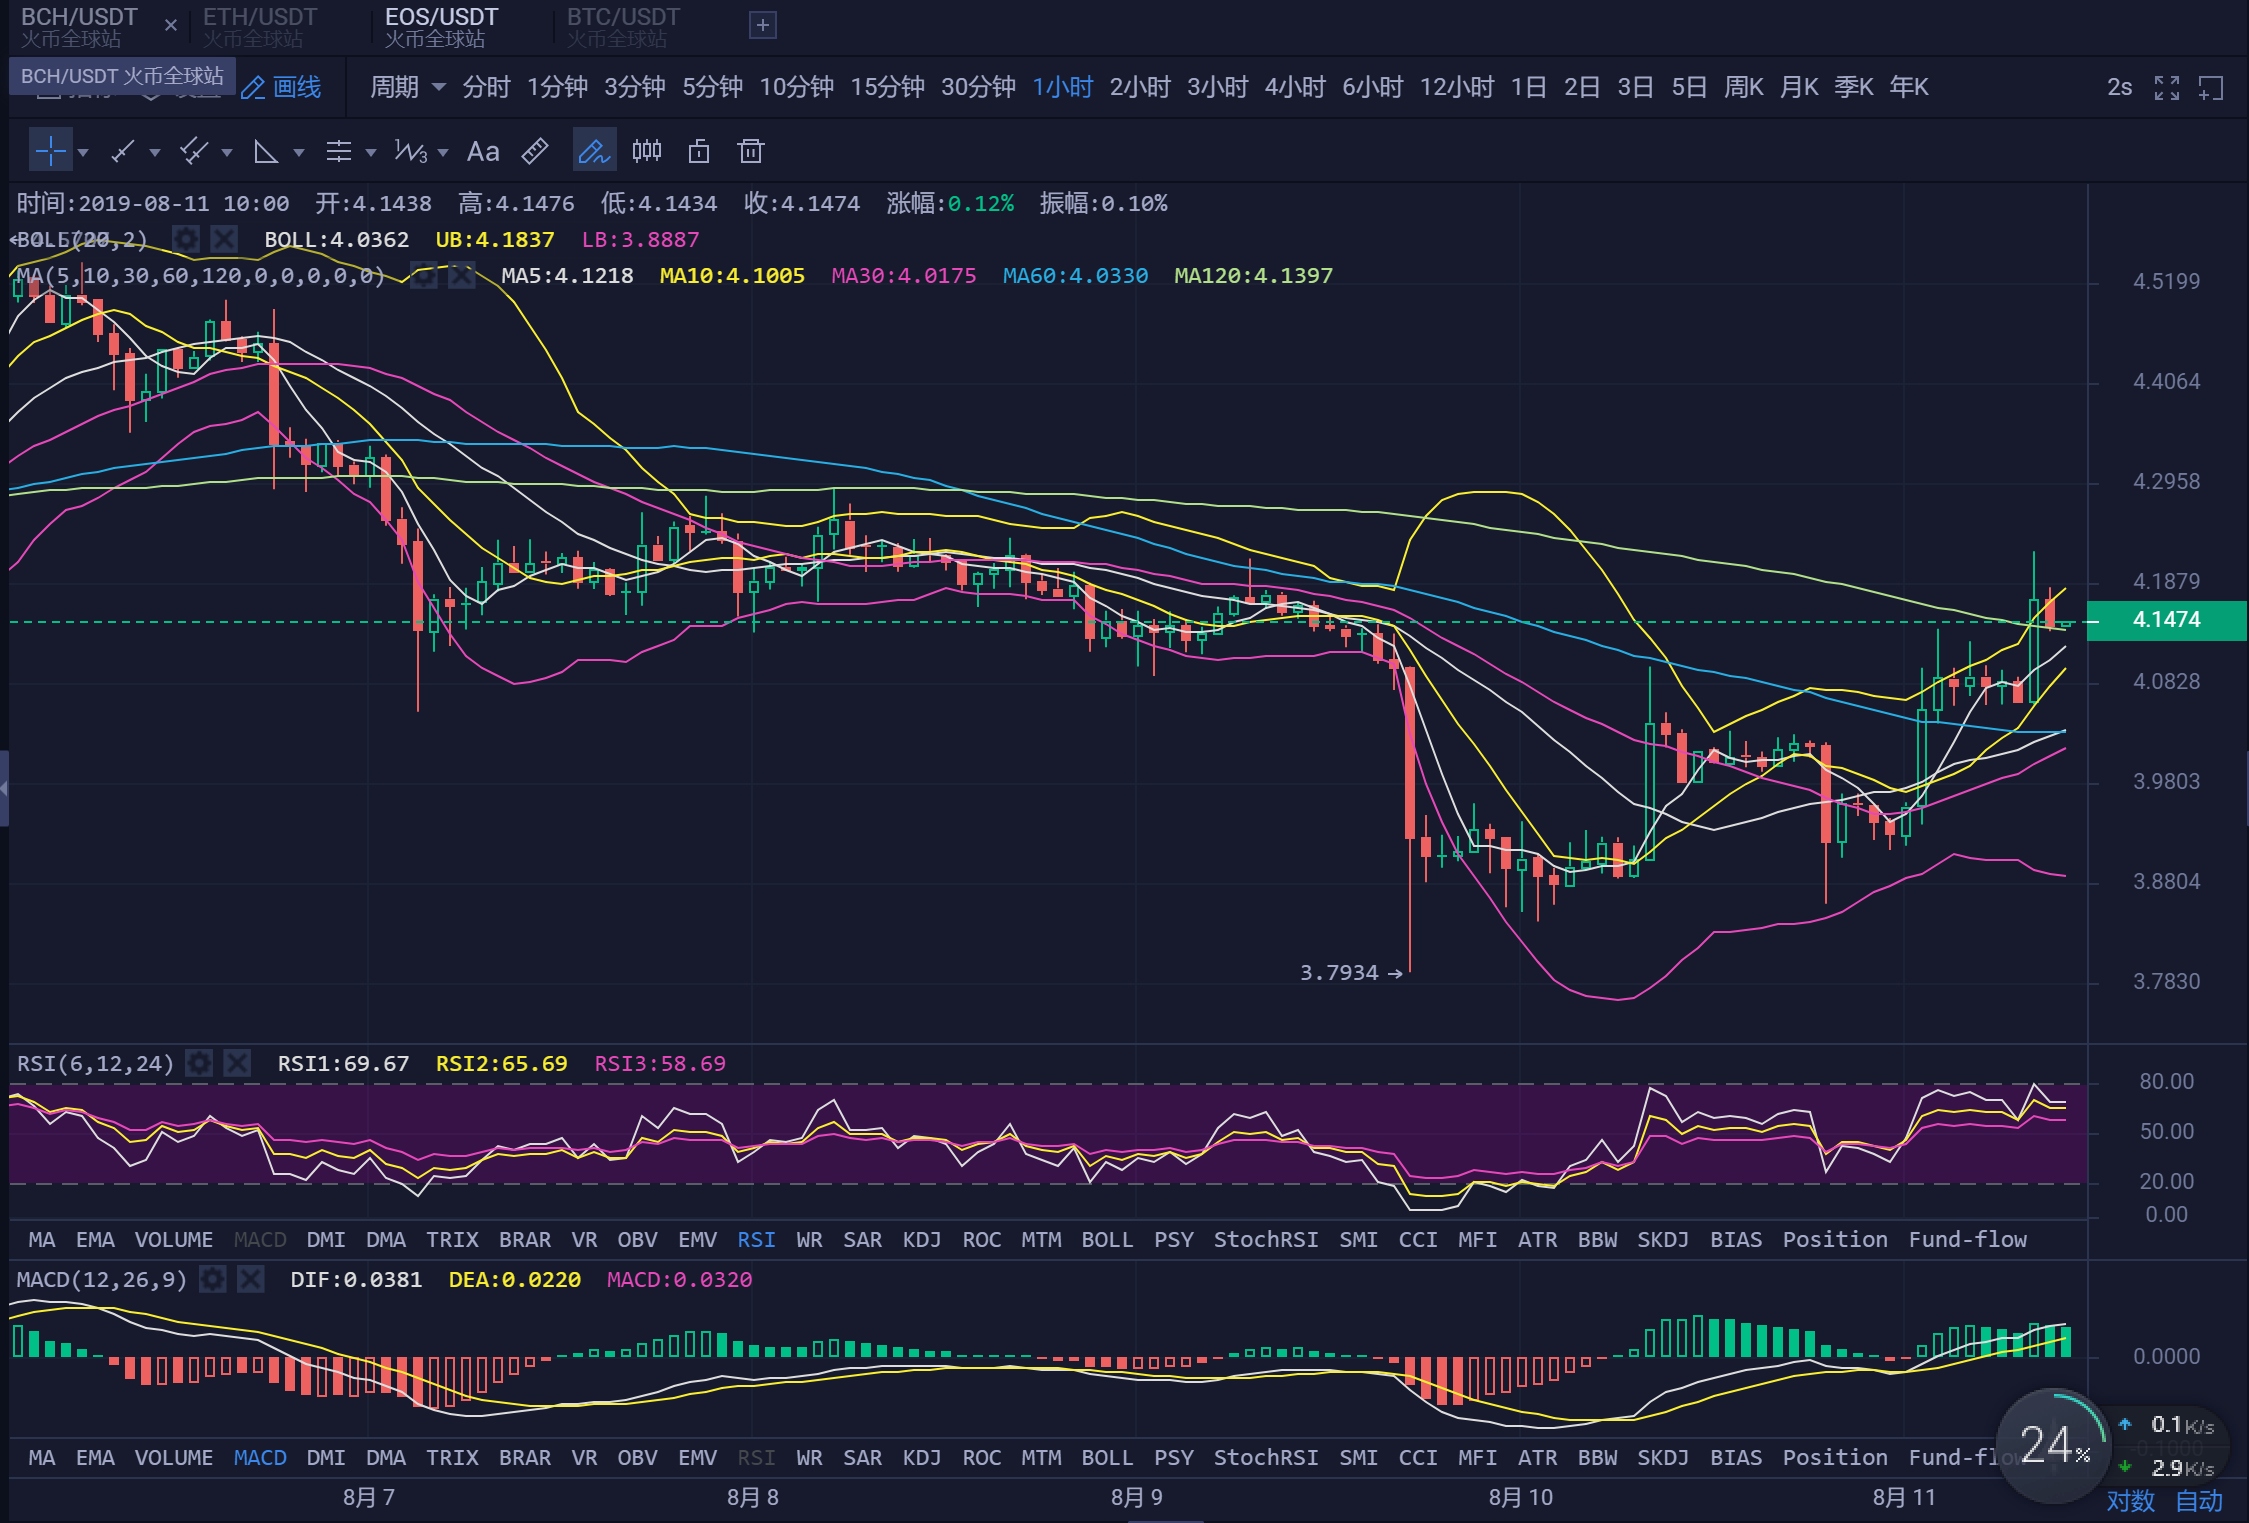Select the 30分钟 interval

tap(978, 88)
